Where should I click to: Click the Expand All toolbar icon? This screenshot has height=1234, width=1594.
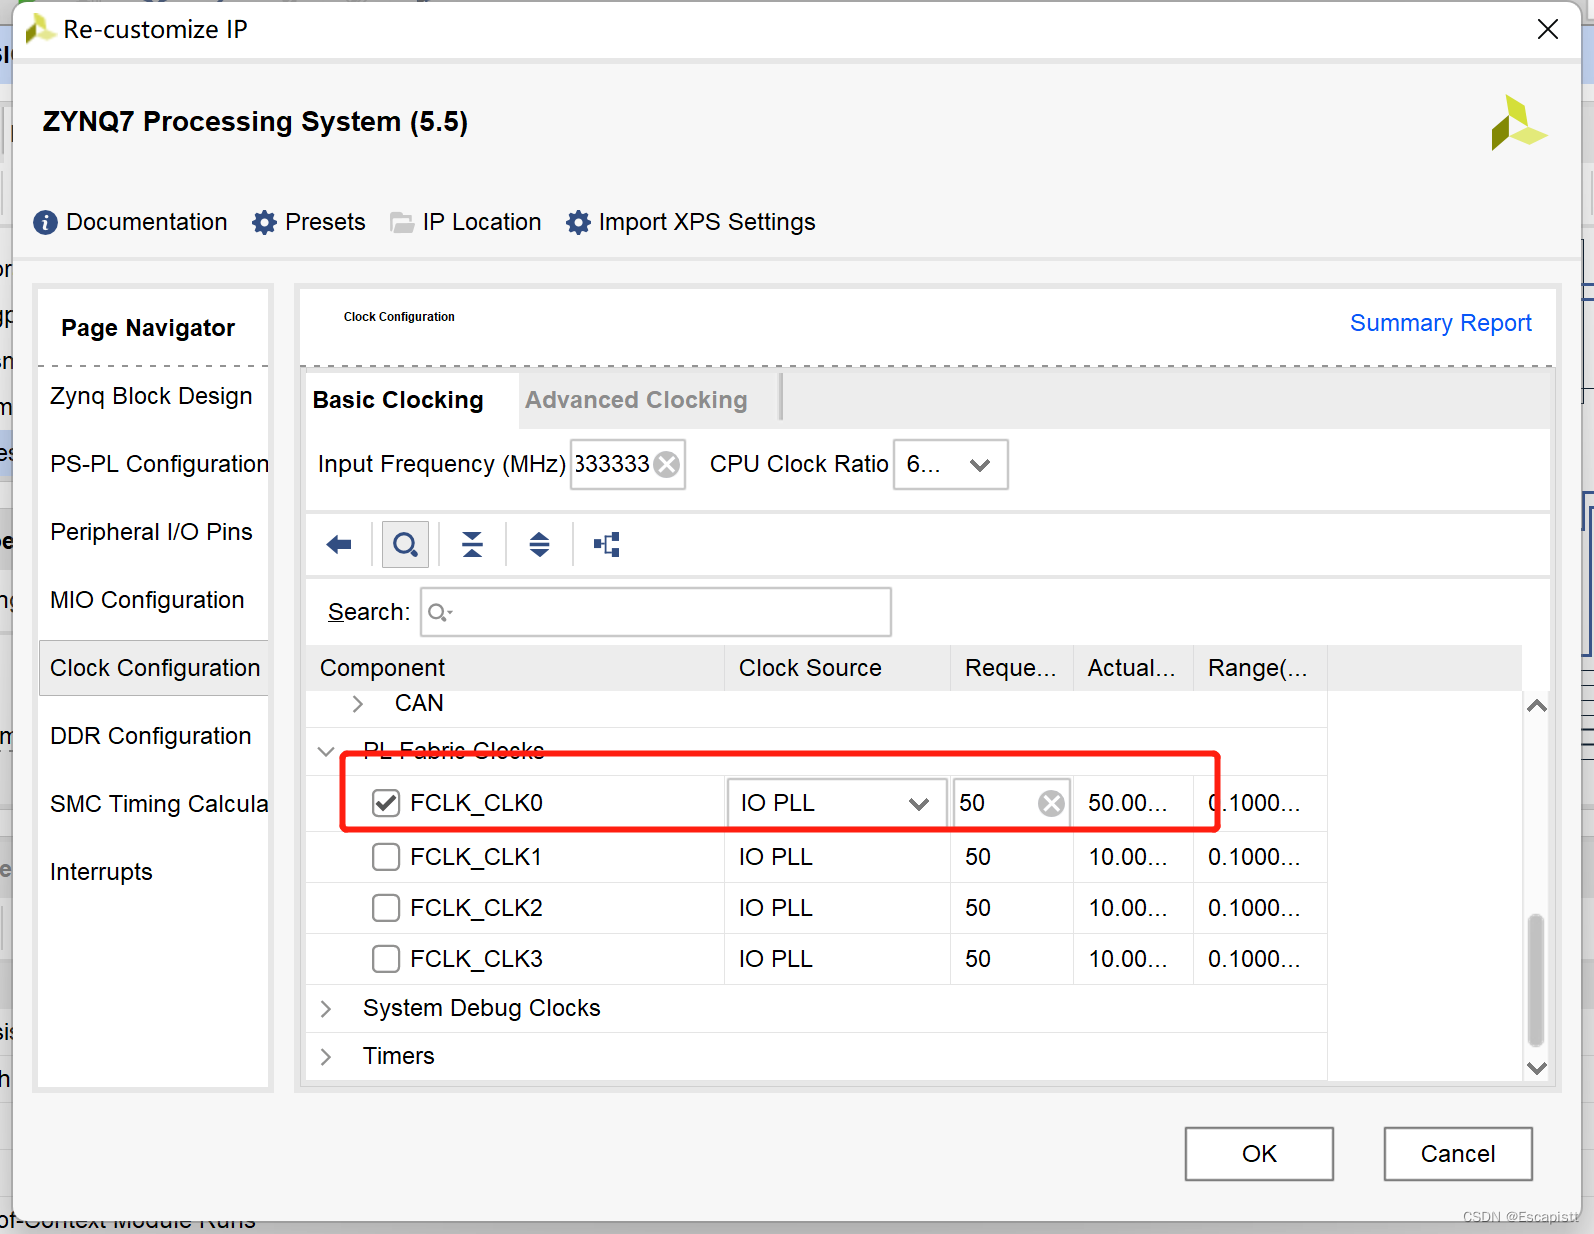click(539, 544)
